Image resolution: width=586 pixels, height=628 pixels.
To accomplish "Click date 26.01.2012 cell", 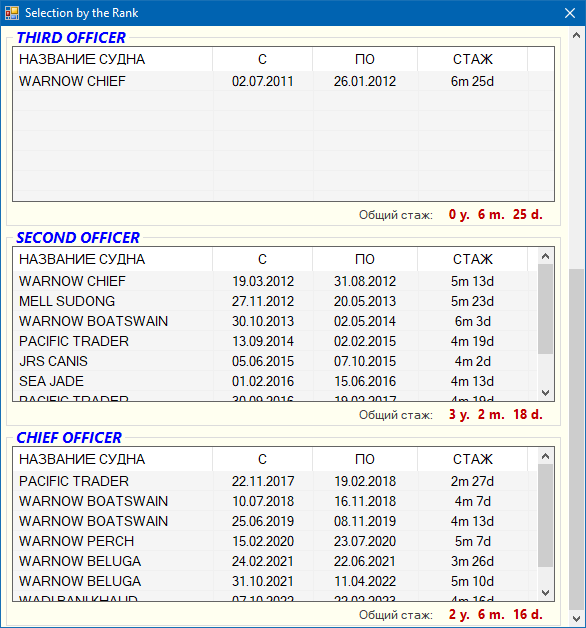I will pos(365,81).
